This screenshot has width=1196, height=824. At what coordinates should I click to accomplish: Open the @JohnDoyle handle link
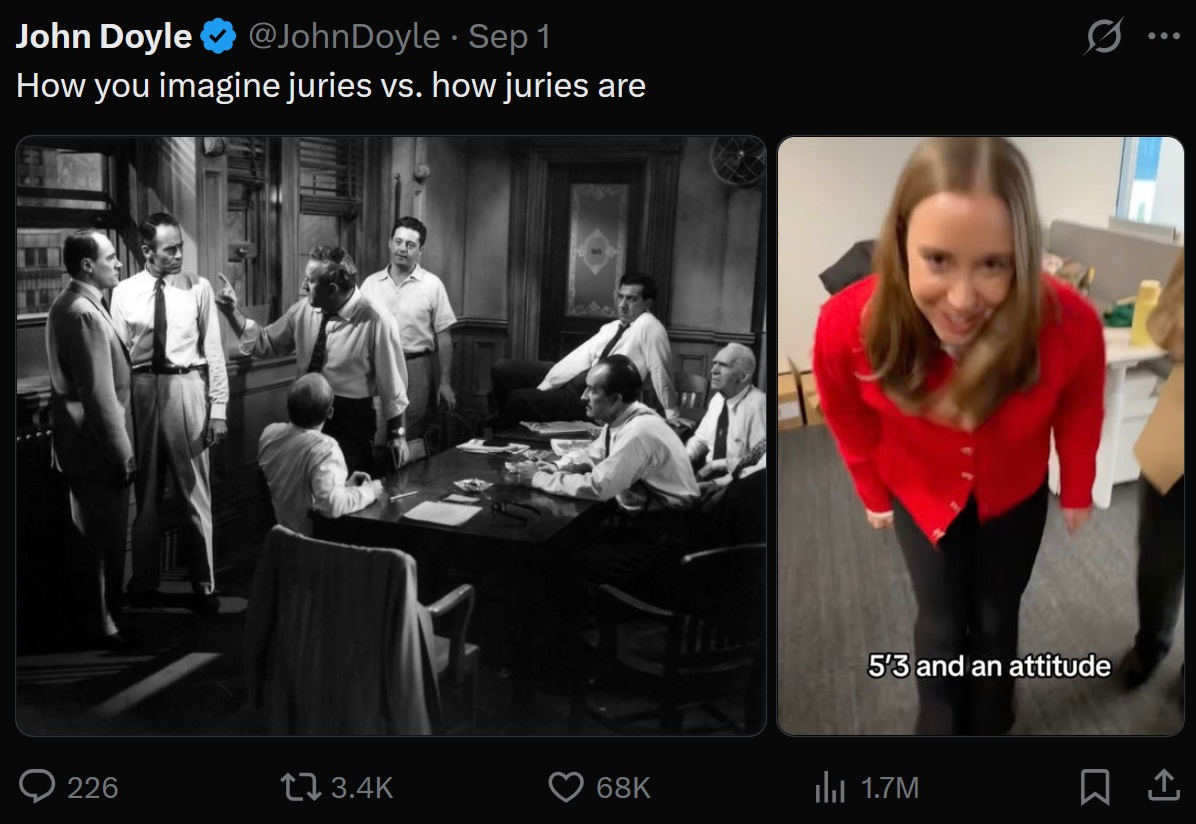(x=344, y=36)
